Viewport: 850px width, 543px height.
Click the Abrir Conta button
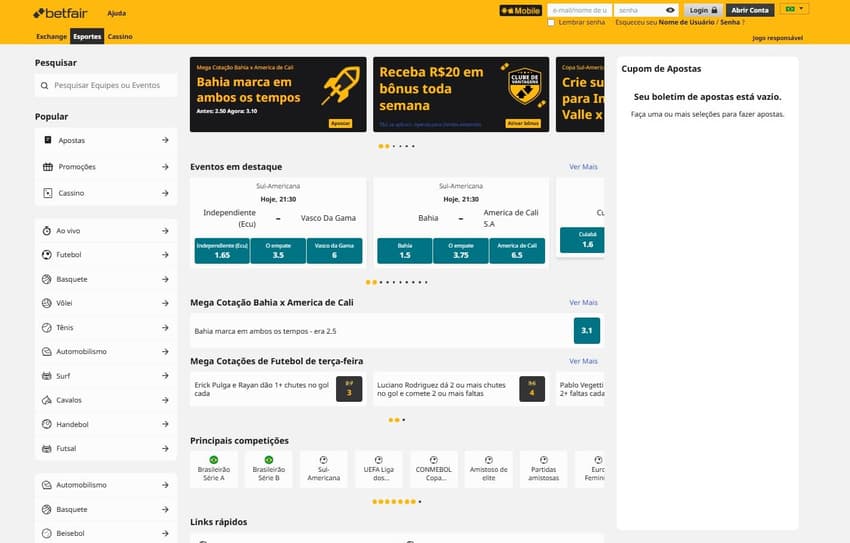750,10
